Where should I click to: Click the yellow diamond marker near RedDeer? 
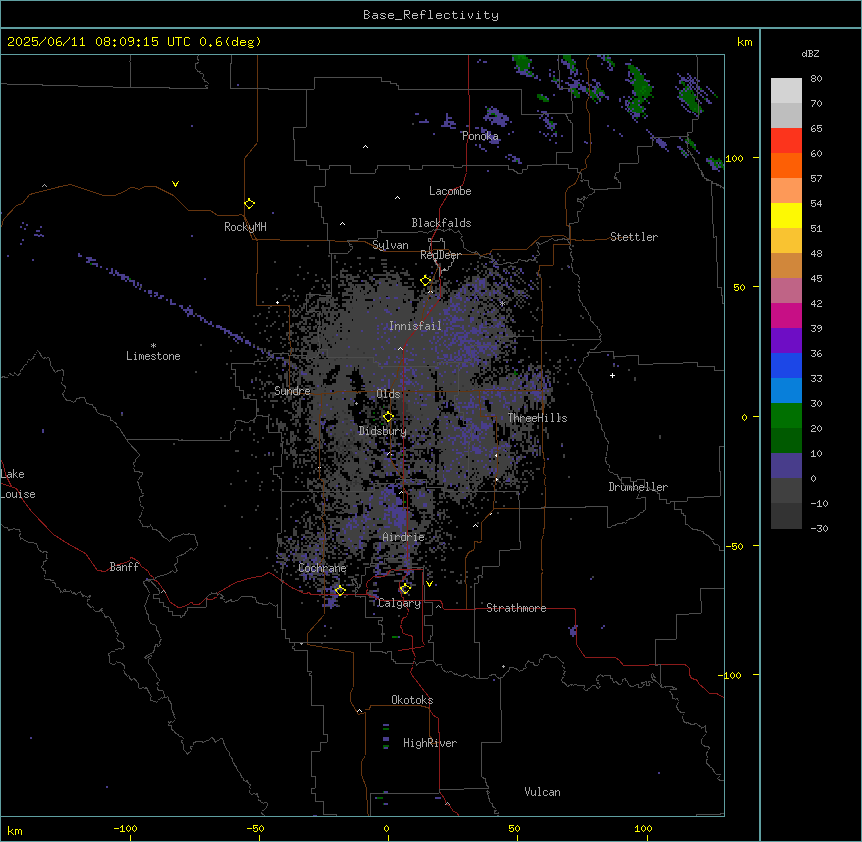coord(426,281)
